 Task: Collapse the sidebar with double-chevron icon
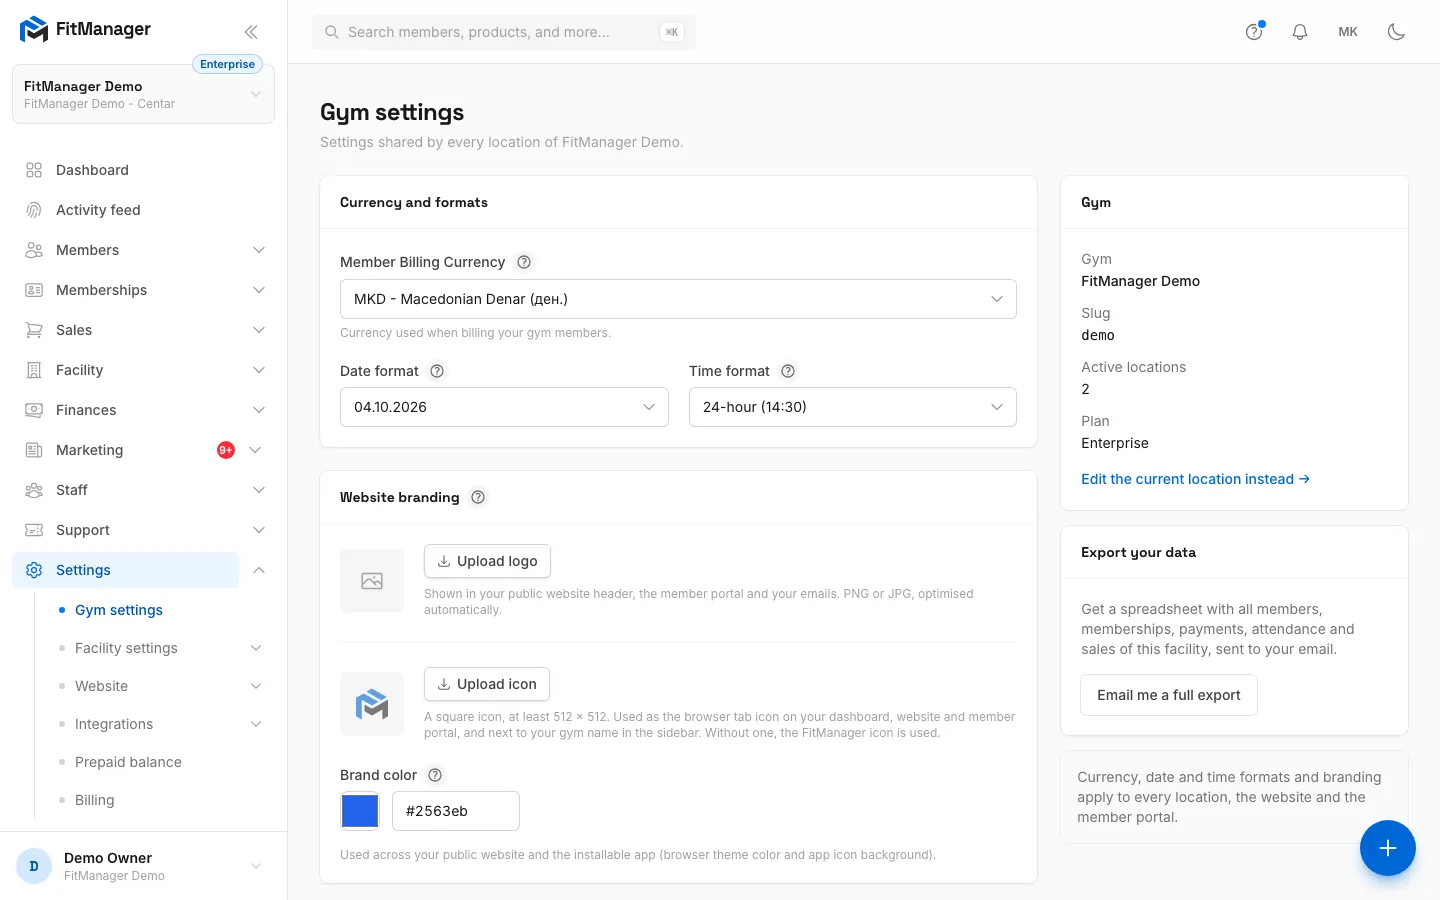tap(251, 32)
